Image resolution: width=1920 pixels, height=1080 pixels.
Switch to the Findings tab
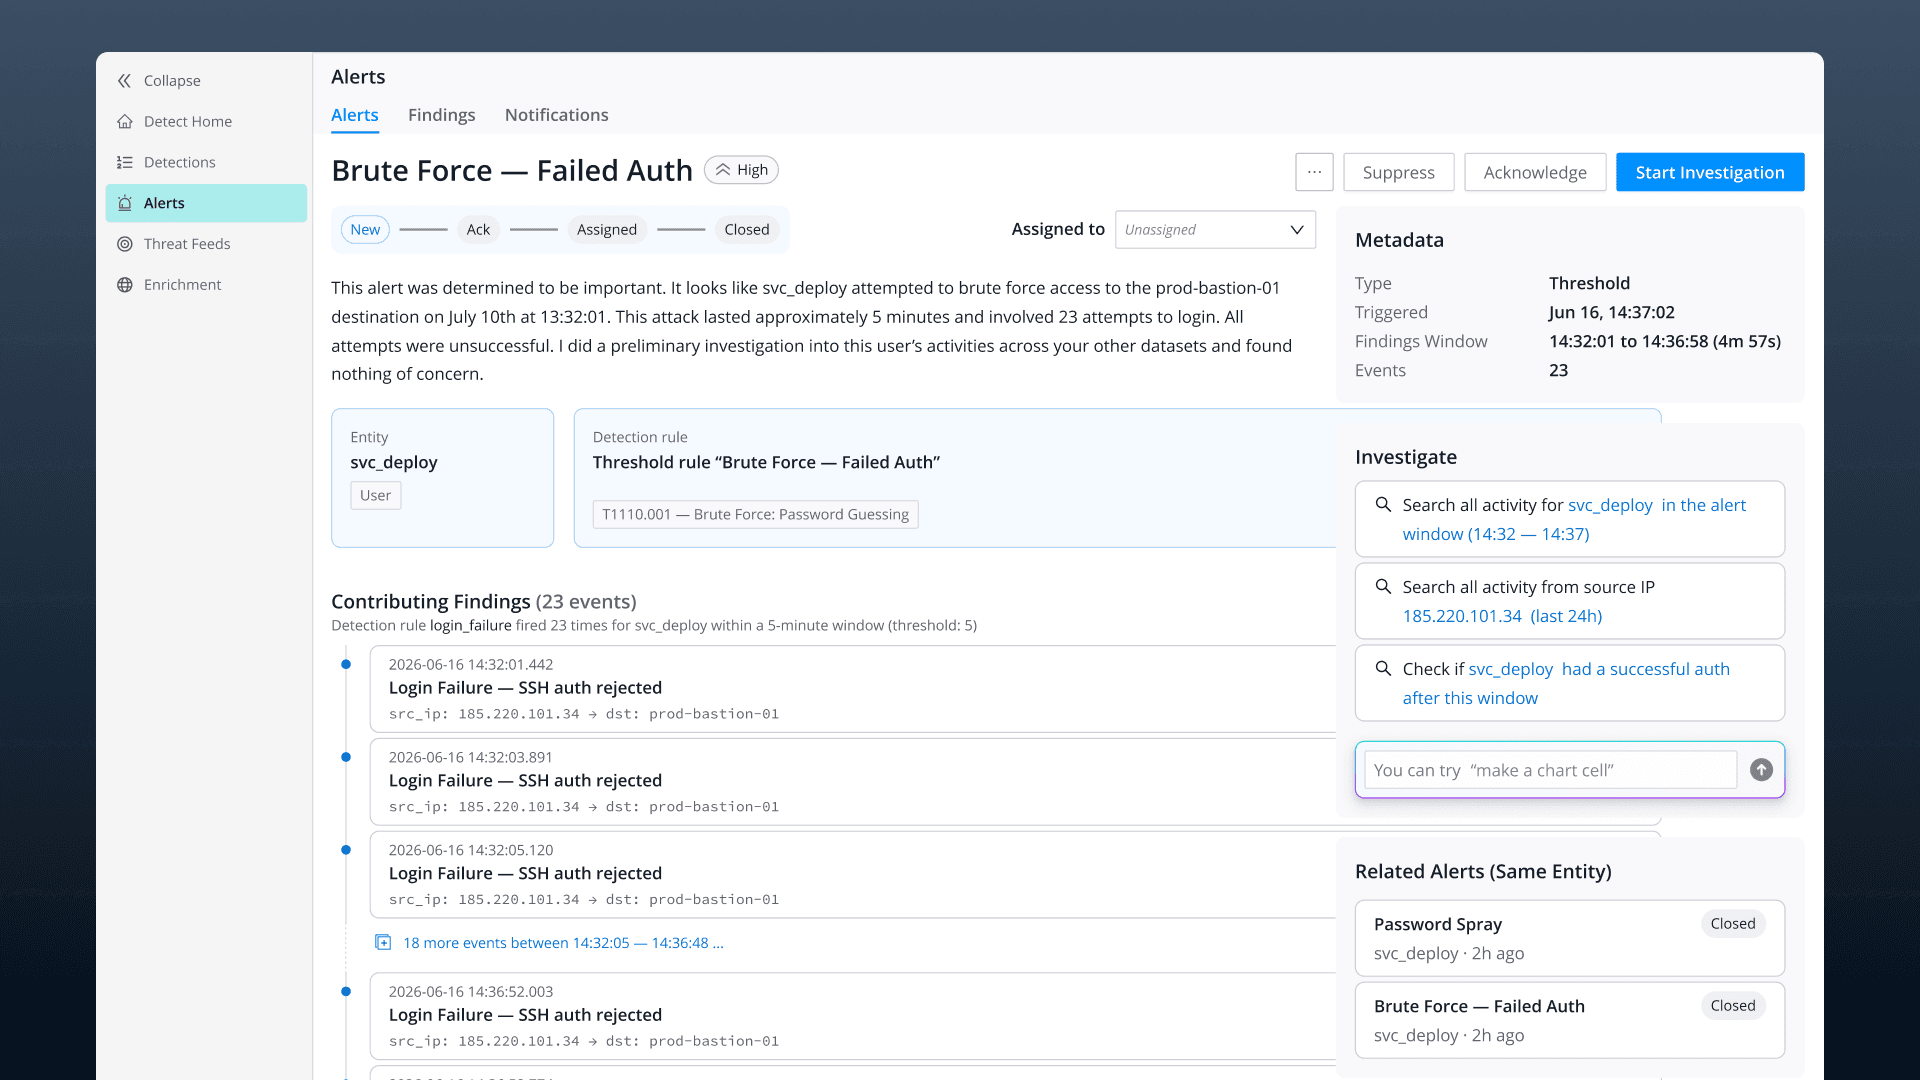point(441,115)
